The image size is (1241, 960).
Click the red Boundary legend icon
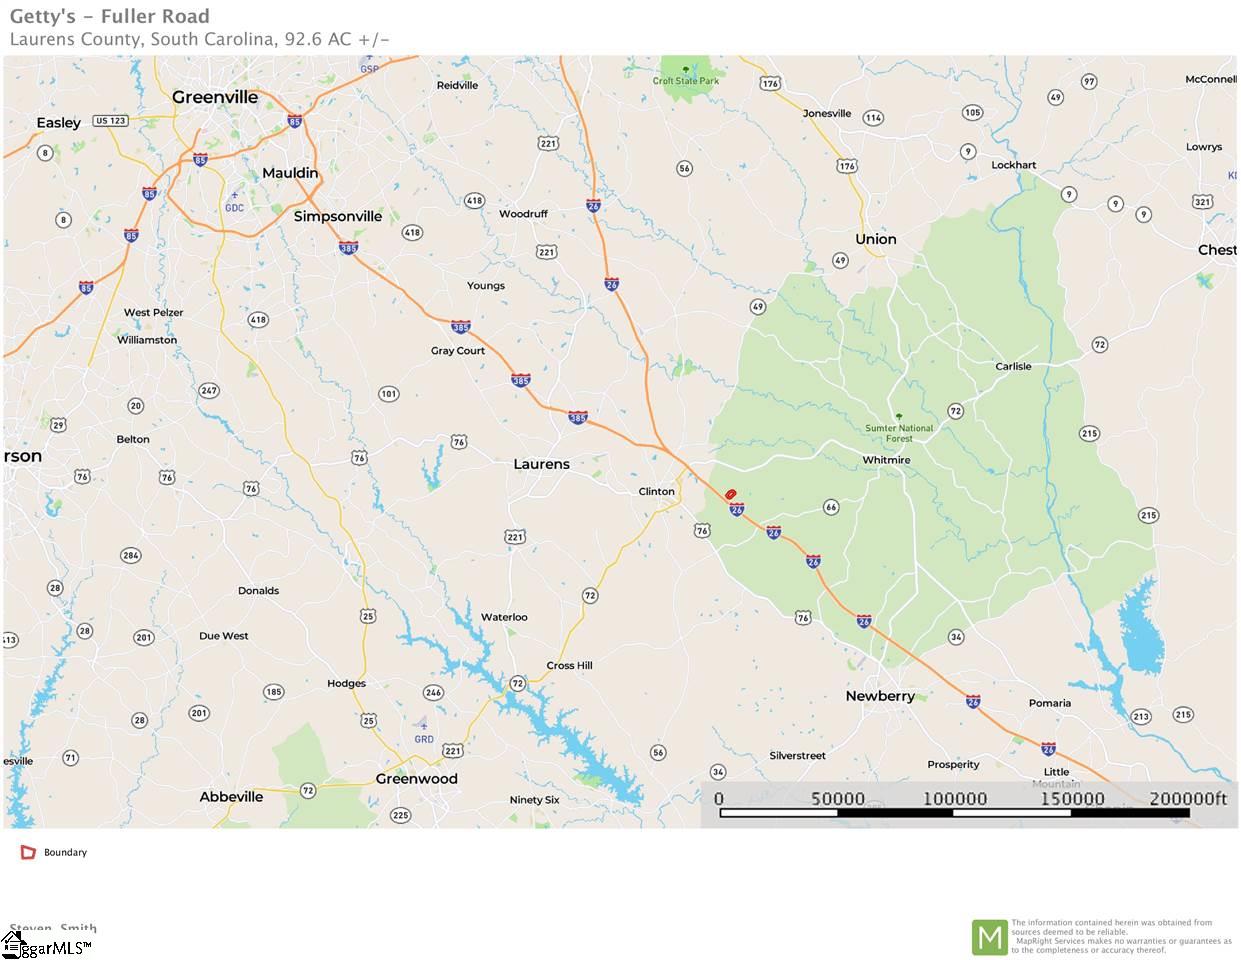click(28, 853)
